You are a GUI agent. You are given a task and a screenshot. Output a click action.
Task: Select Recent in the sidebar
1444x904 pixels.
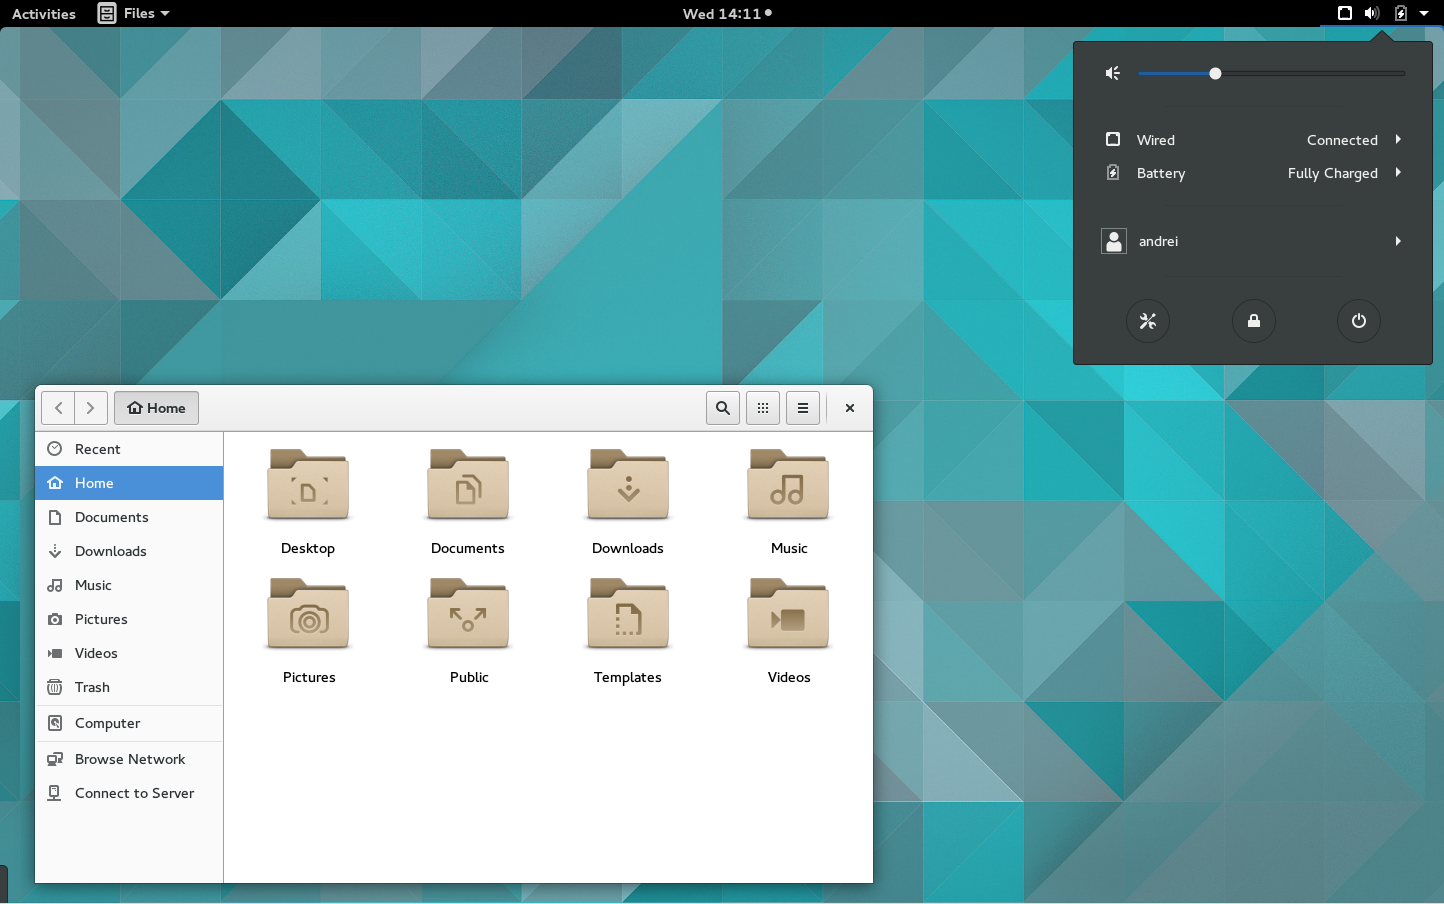pyautogui.click(x=129, y=449)
